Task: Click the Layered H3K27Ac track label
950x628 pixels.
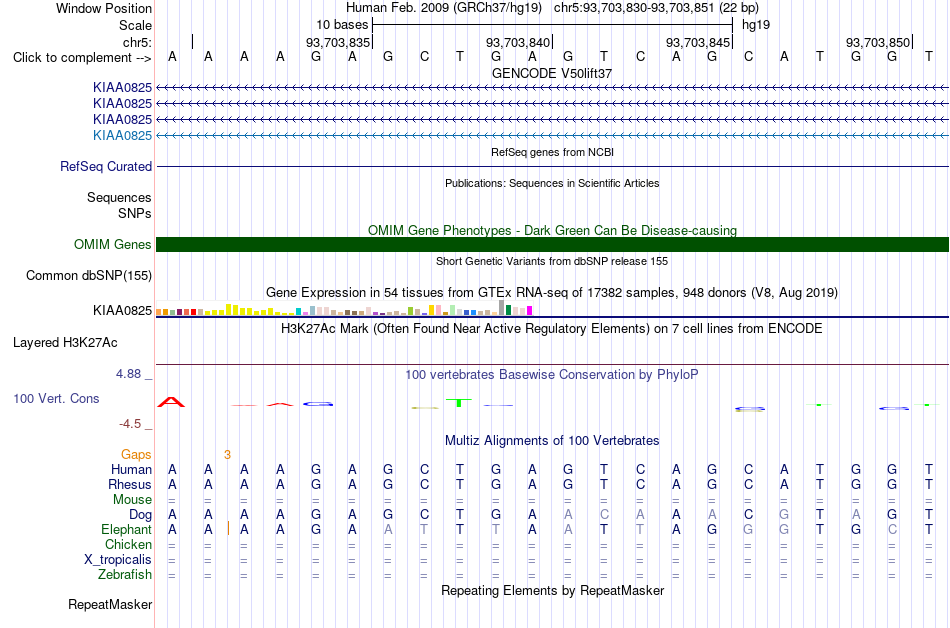Action: [65, 343]
